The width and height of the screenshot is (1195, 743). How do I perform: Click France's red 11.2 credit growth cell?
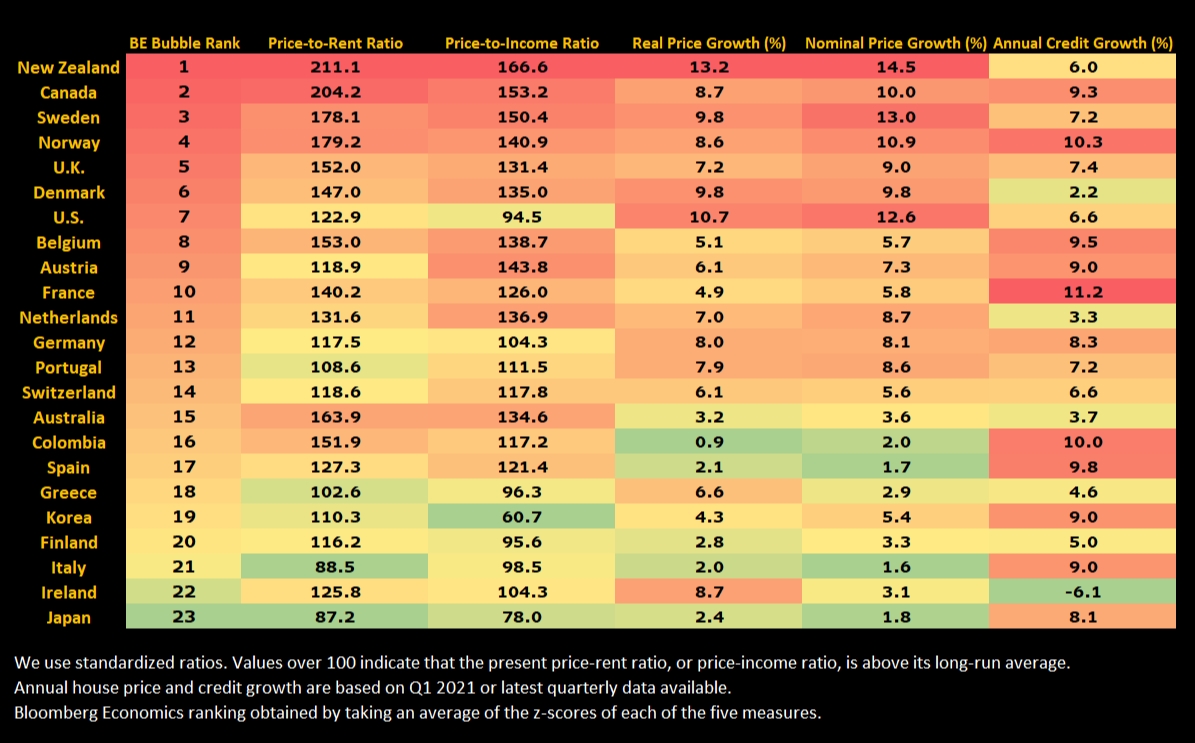1083,293
